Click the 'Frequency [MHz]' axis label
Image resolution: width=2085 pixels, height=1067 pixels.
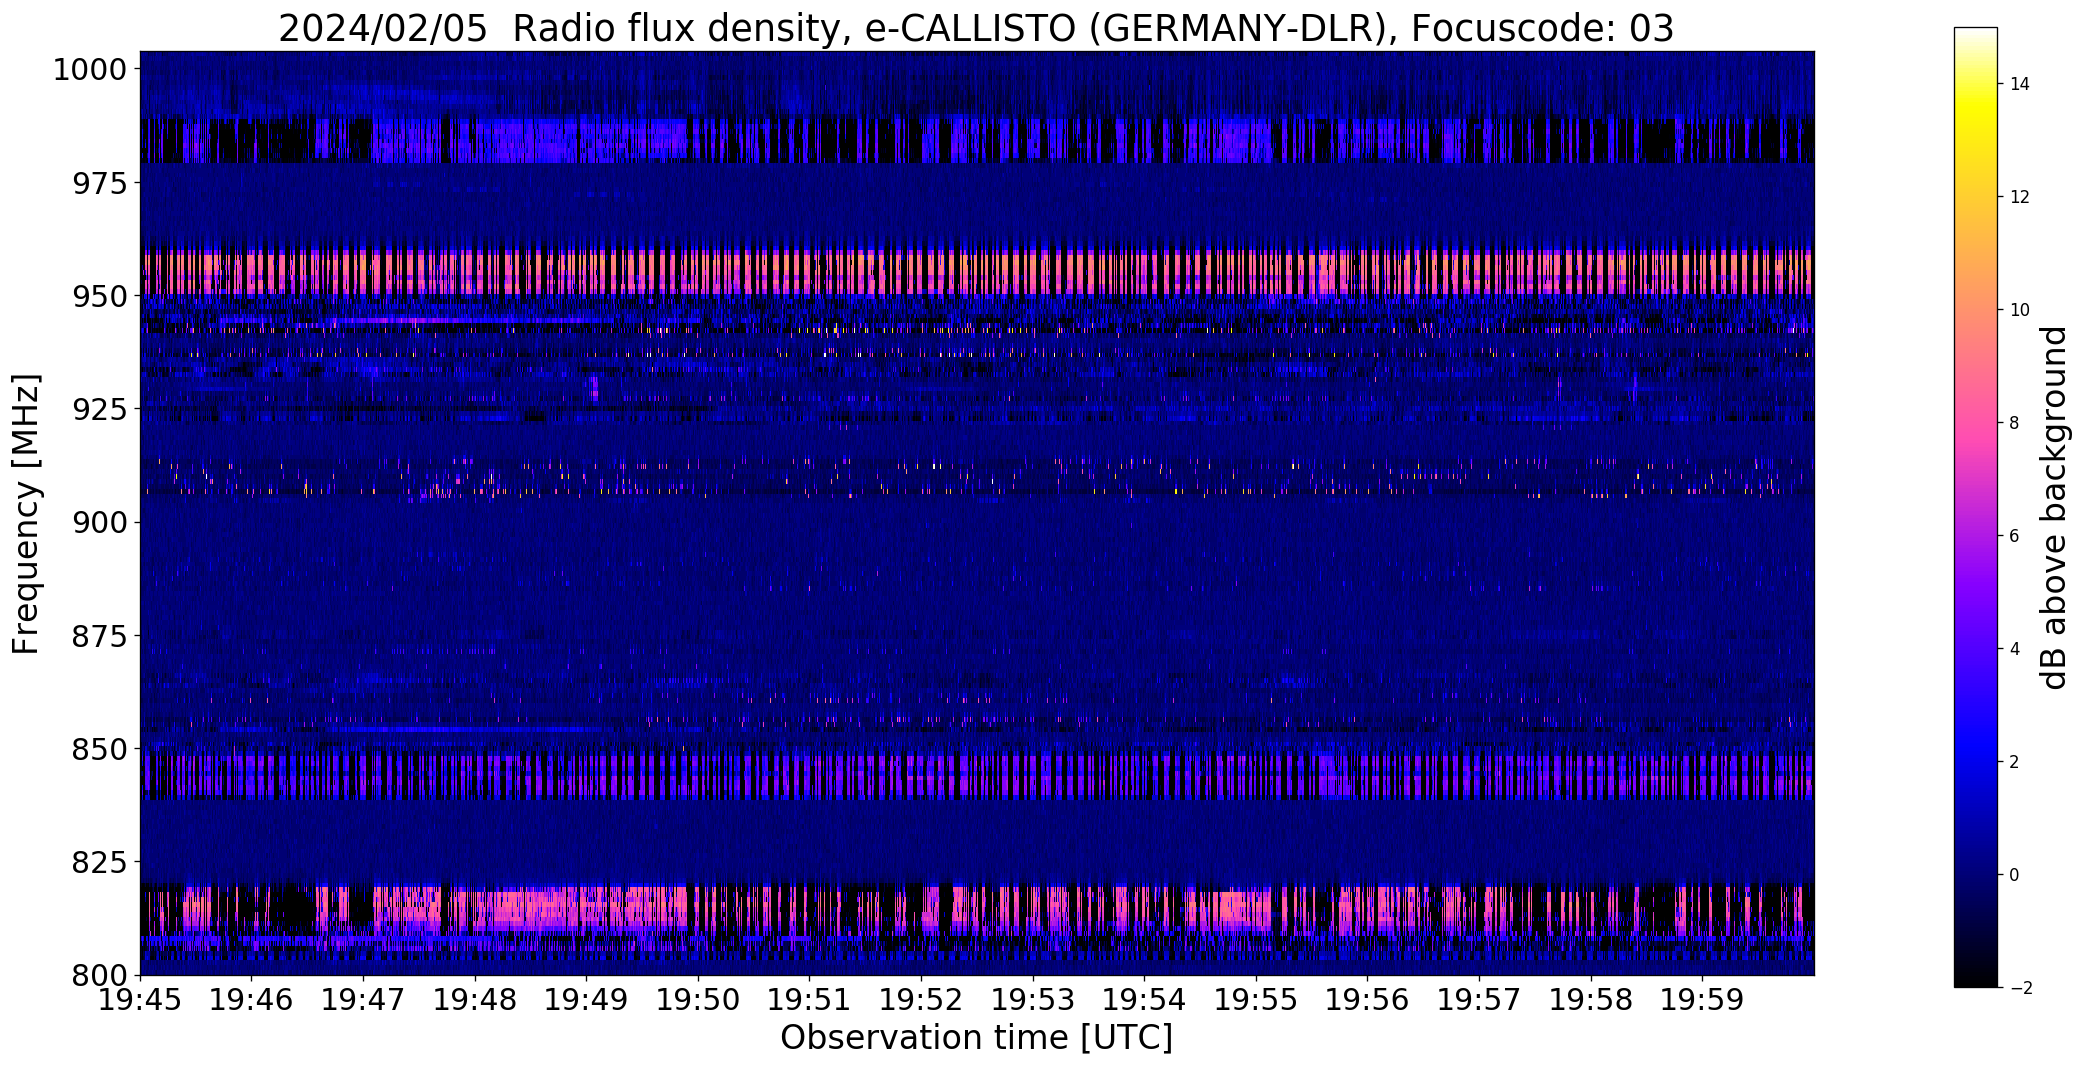tap(26, 514)
